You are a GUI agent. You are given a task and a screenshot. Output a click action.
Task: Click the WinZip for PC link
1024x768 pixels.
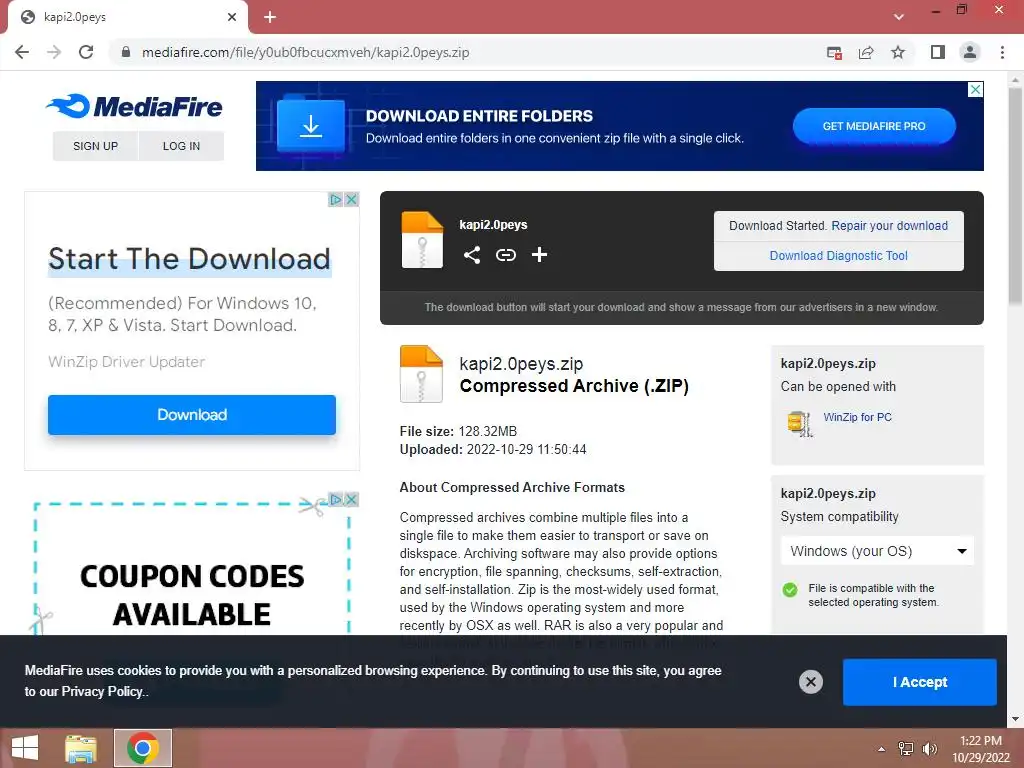pyautogui.click(x=857, y=417)
